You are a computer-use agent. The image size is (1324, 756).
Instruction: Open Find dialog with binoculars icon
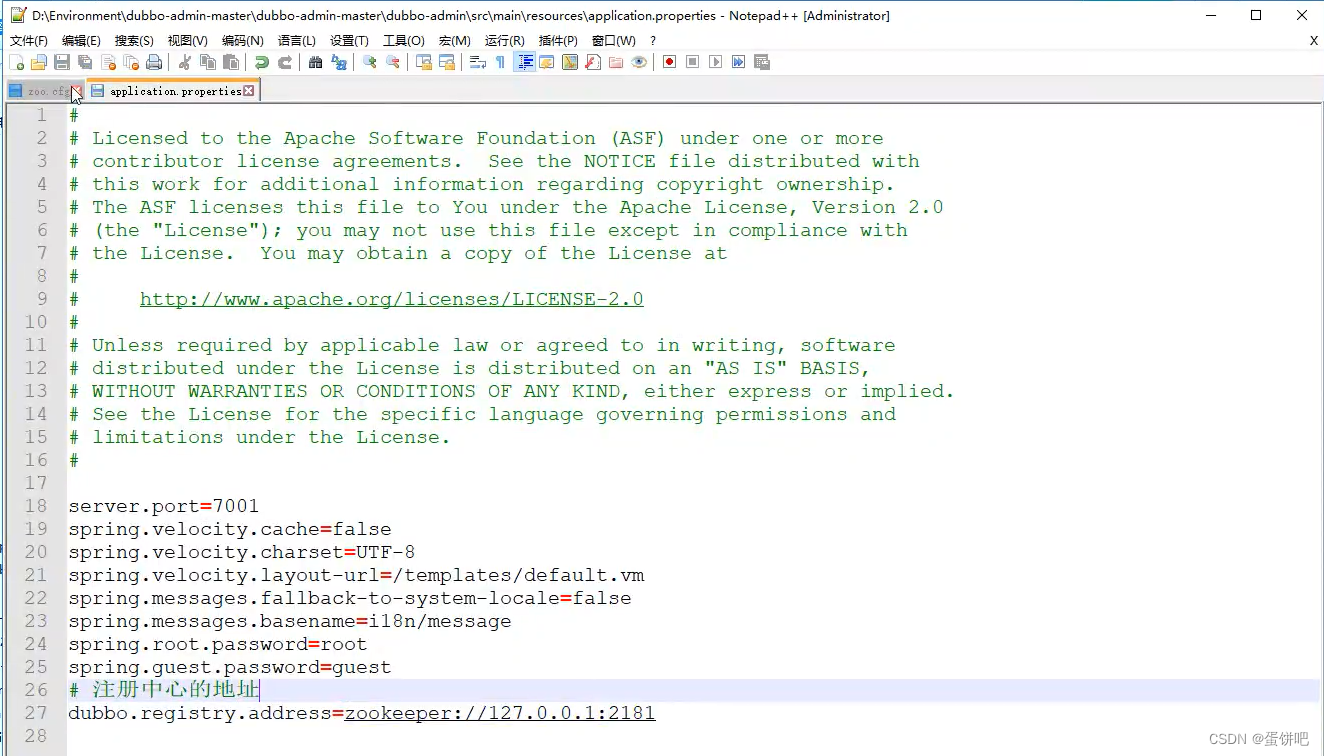pos(316,62)
